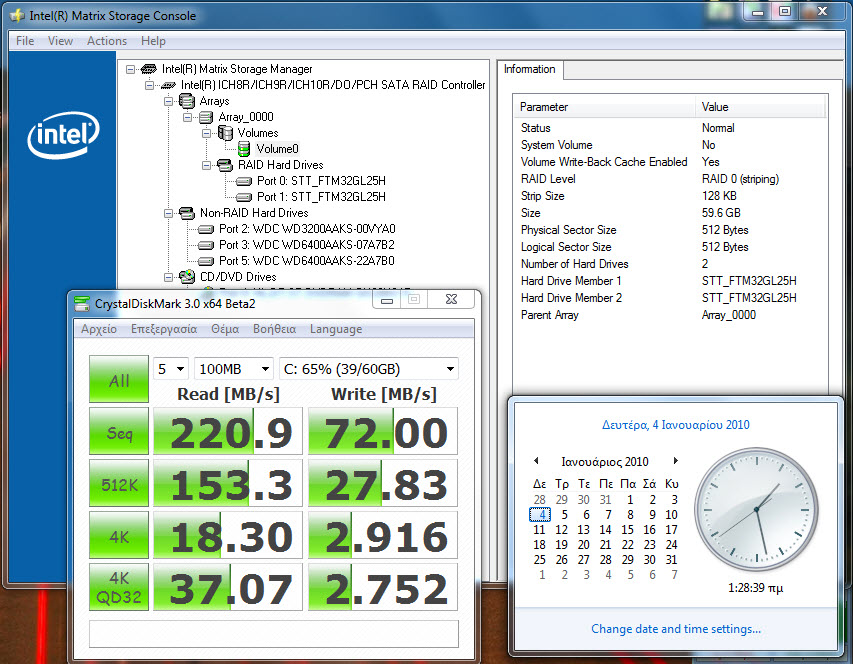This screenshot has width=853, height=664.
Task: Collapse the RAID Hard Drives node
Action: [x=207, y=165]
